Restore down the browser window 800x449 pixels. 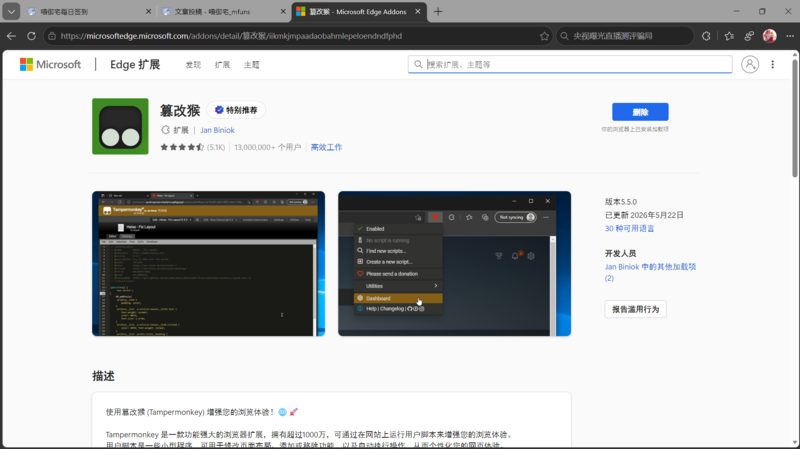point(762,11)
